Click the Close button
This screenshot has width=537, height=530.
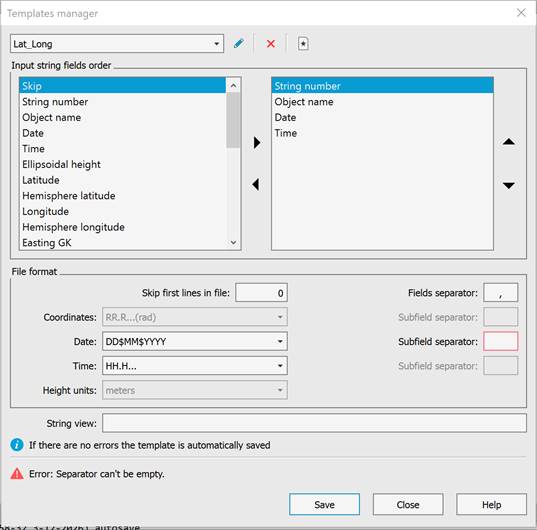[408, 504]
